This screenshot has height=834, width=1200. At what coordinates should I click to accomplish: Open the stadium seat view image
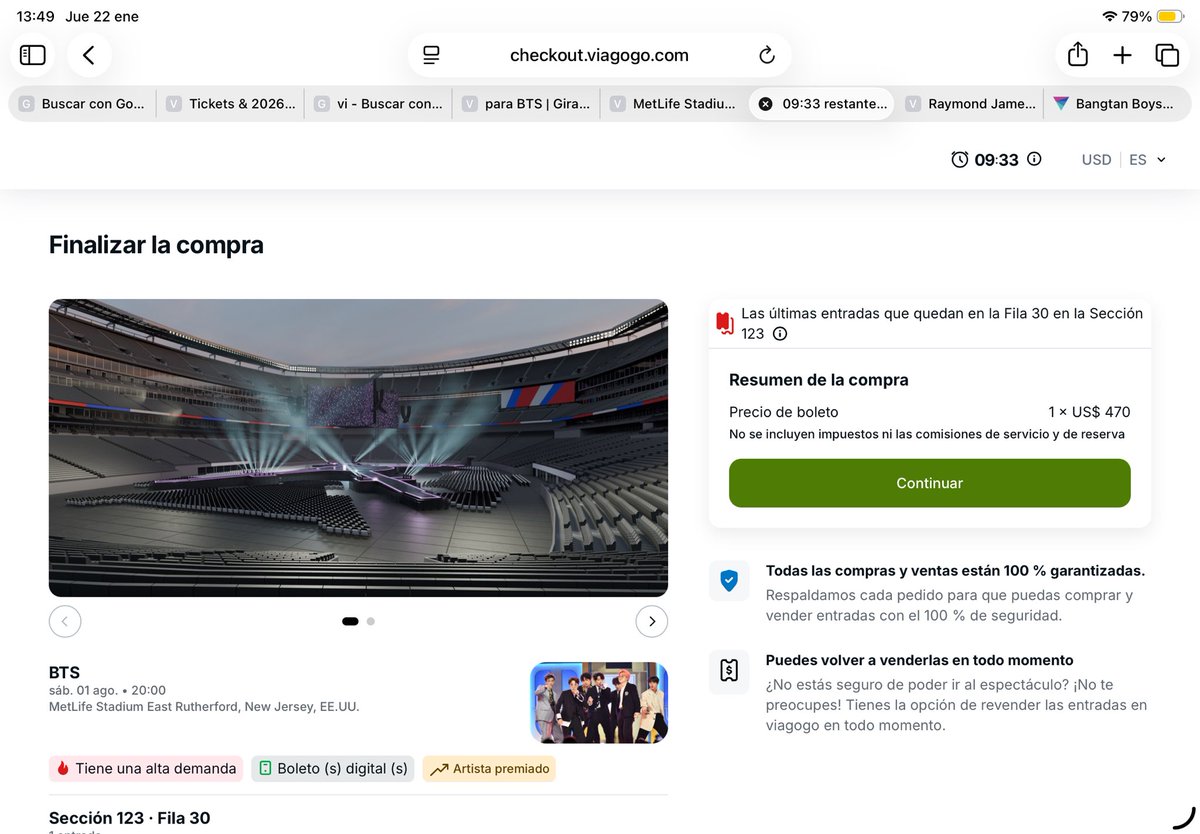(358, 448)
